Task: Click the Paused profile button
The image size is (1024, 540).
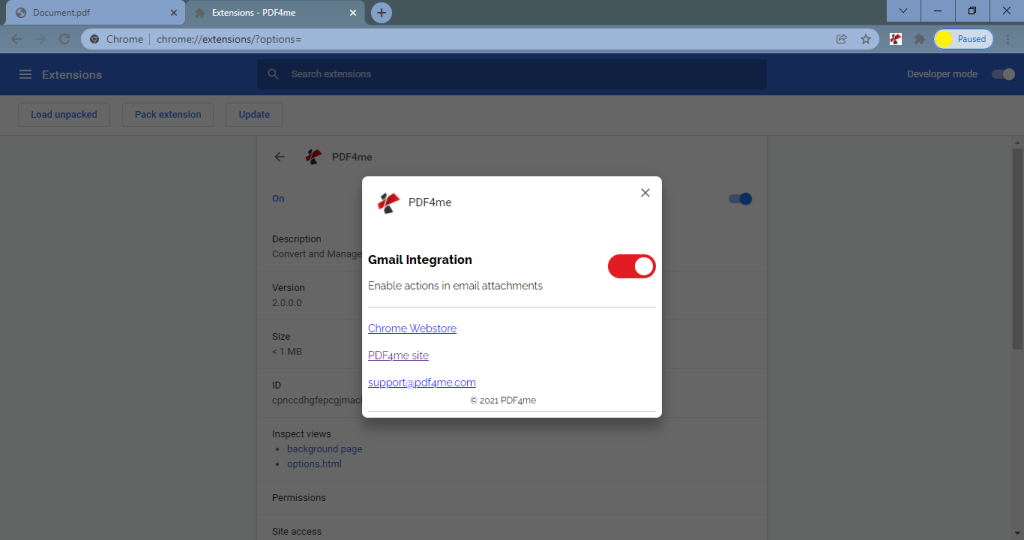Action: (963, 39)
